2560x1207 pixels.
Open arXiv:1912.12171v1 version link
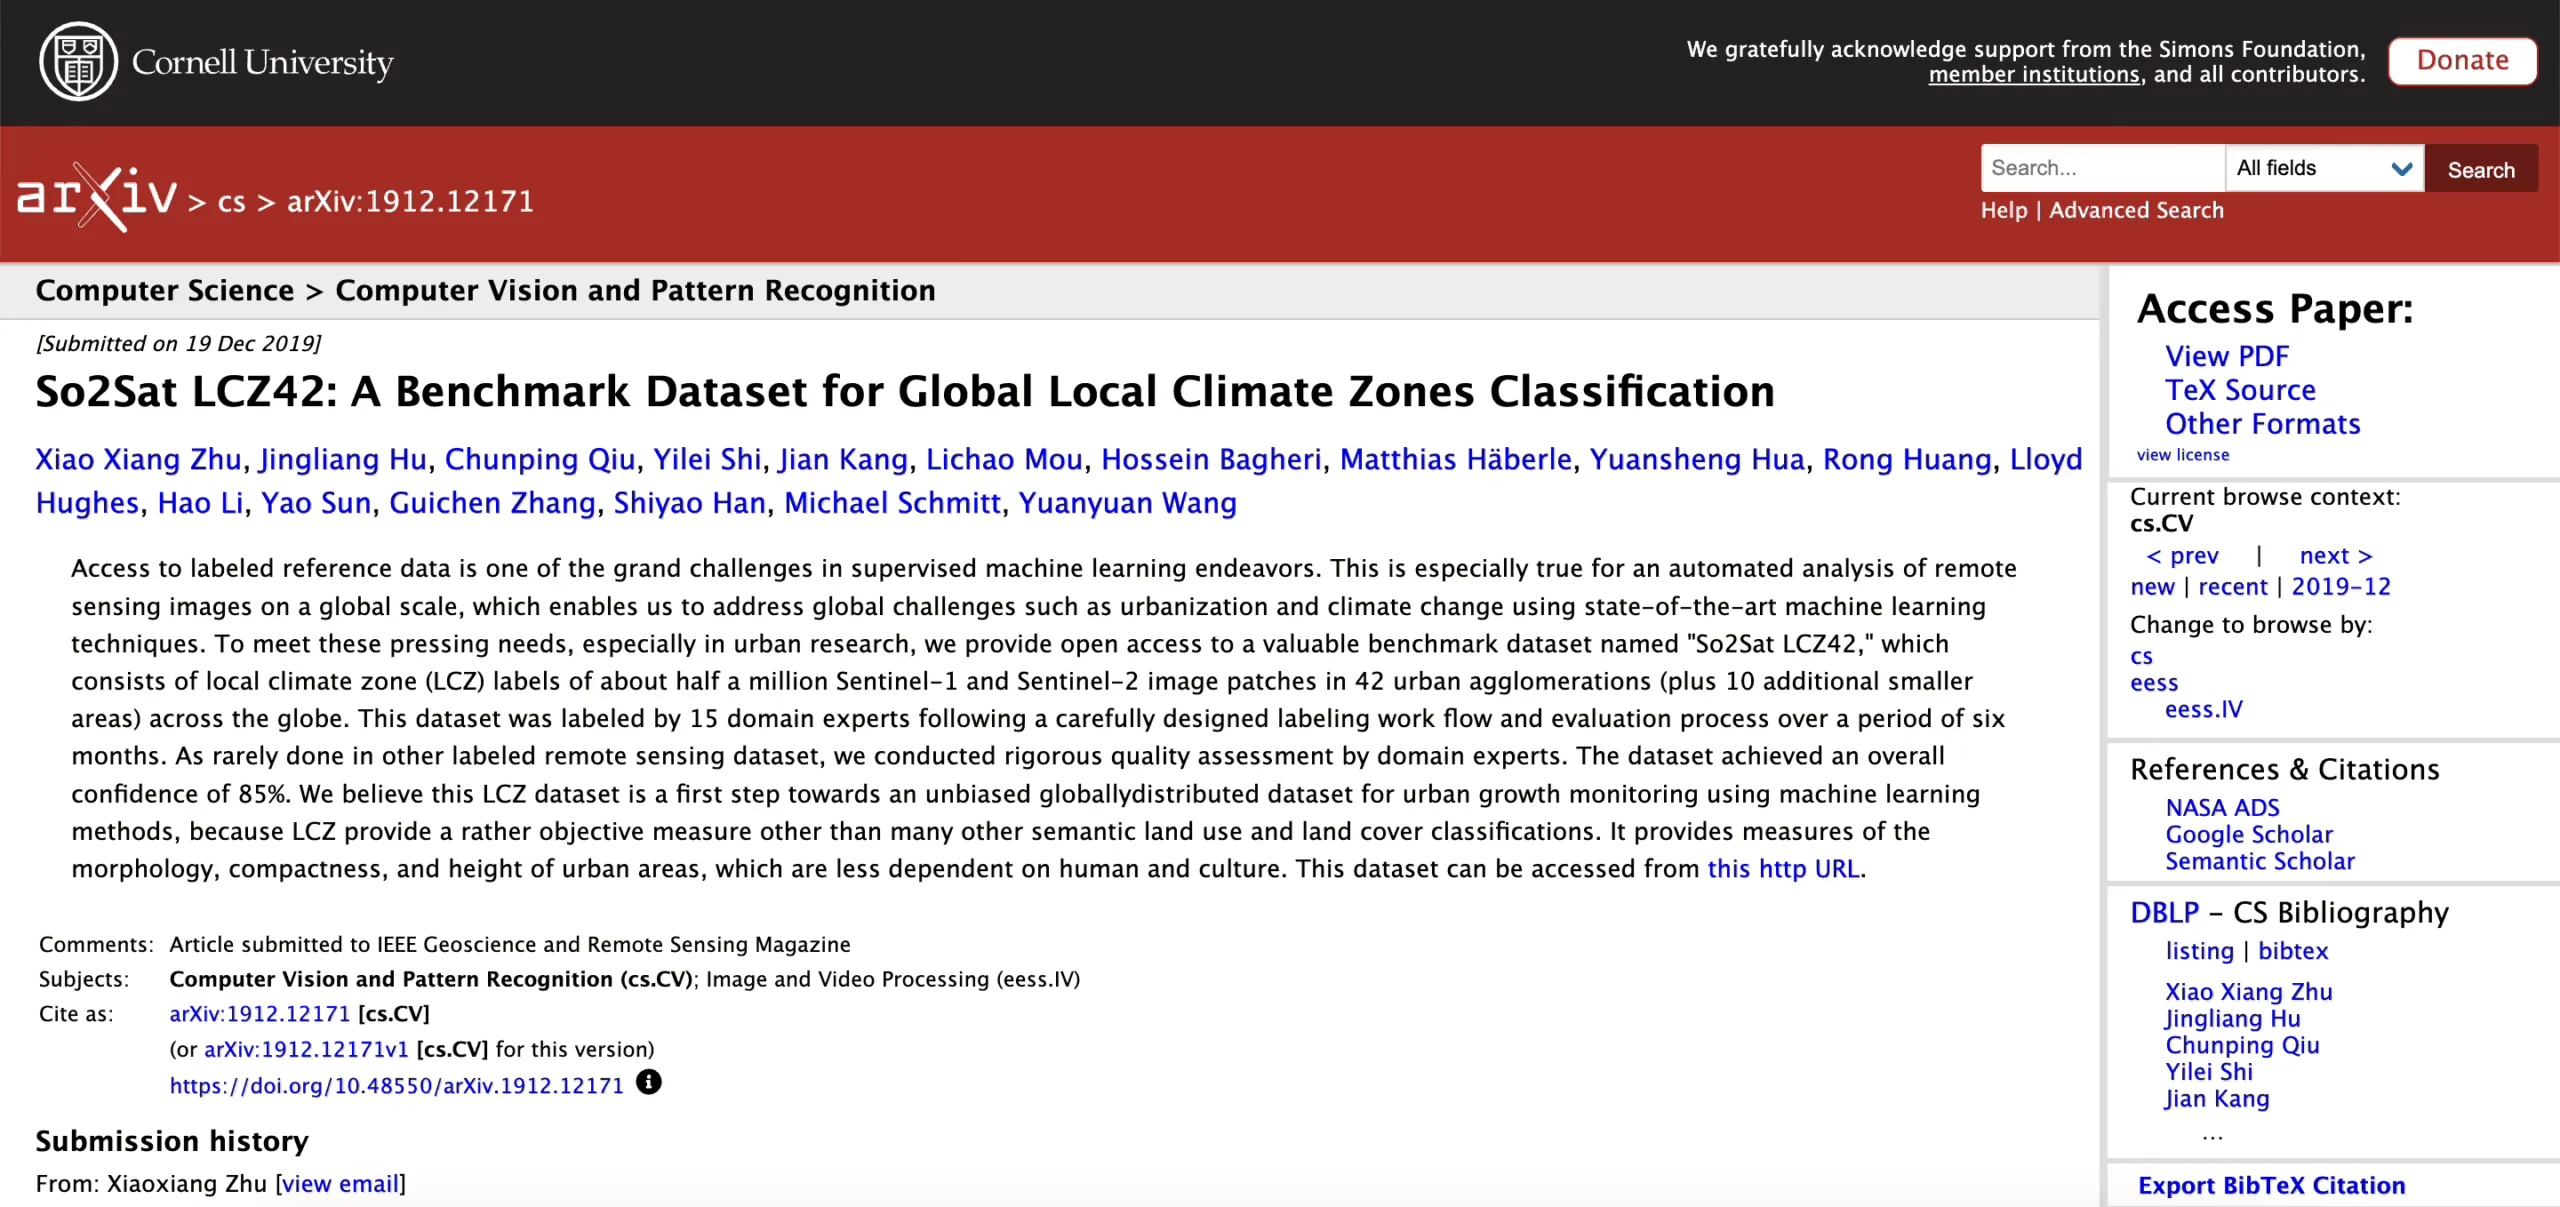coord(306,1049)
